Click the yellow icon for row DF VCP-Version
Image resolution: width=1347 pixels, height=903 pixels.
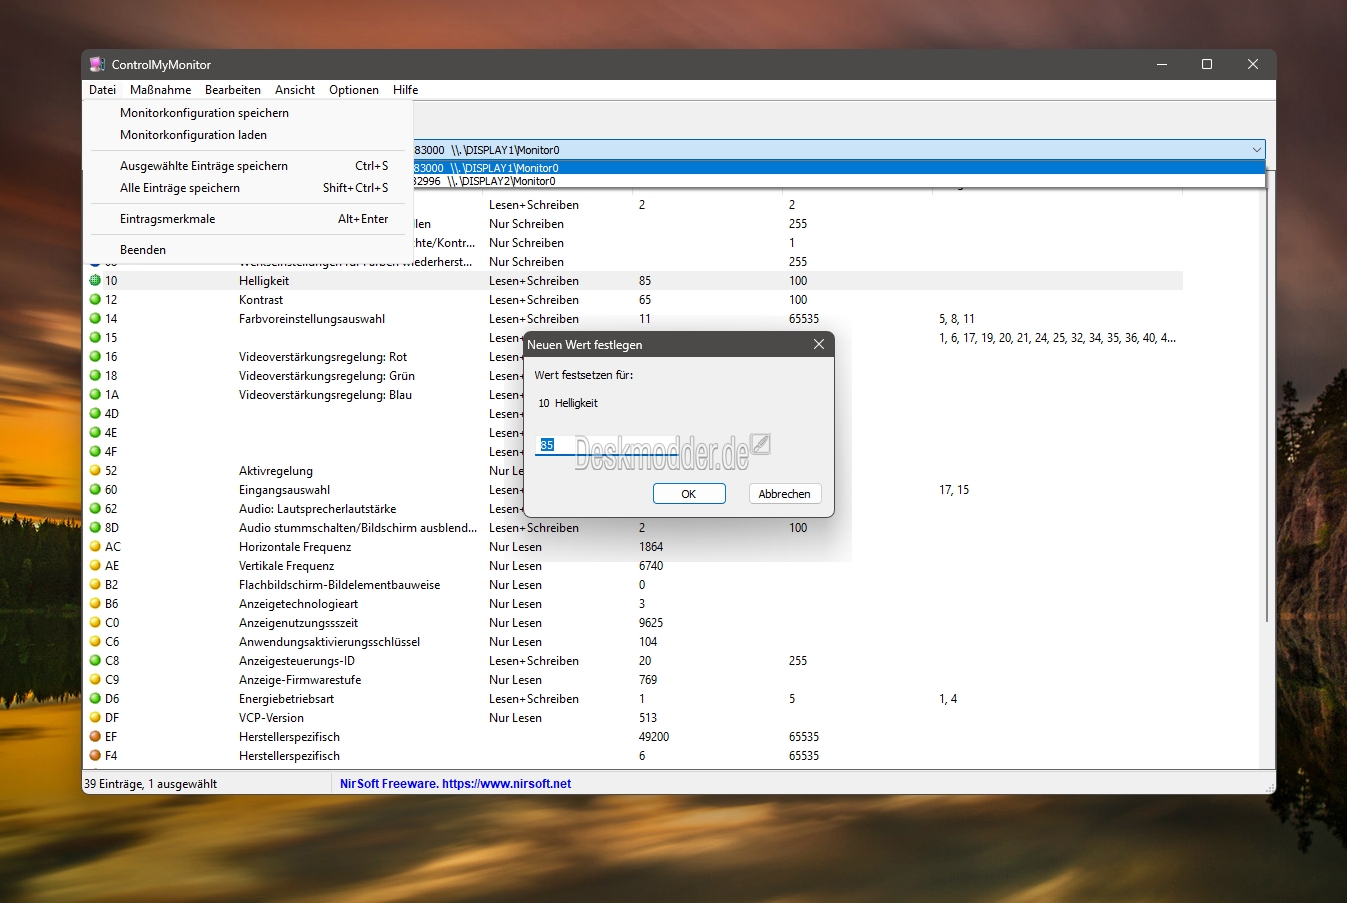coord(96,718)
